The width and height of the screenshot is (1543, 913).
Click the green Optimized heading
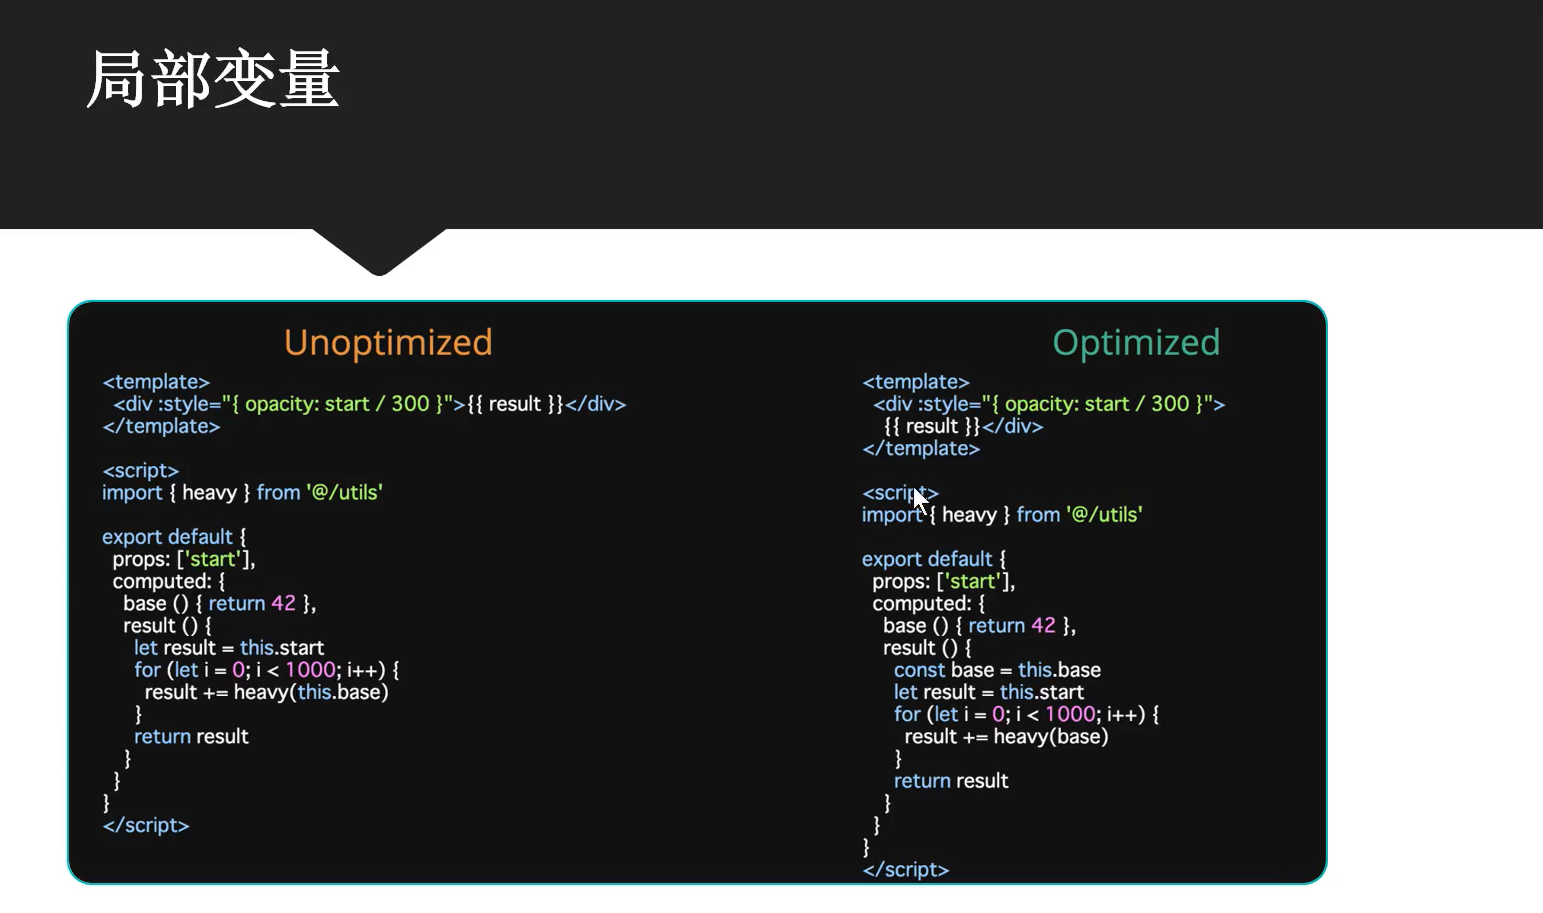pyautogui.click(x=1135, y=343)
